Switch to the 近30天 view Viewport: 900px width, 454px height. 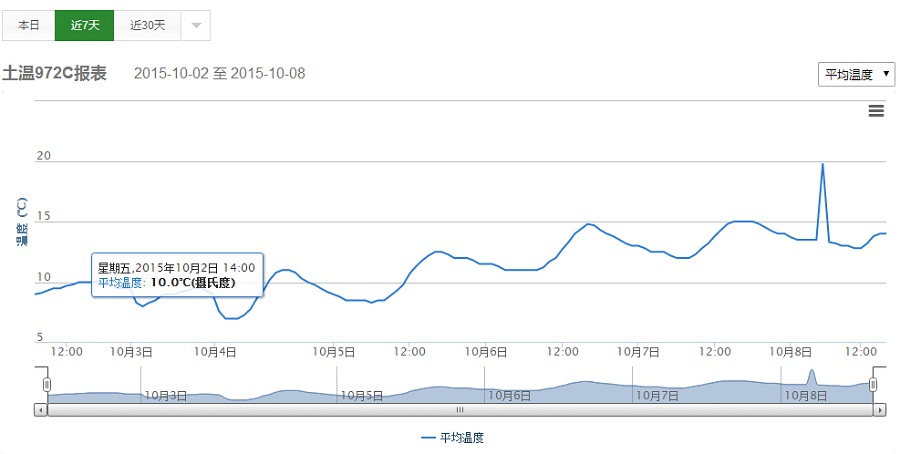[x=148, y=25]
